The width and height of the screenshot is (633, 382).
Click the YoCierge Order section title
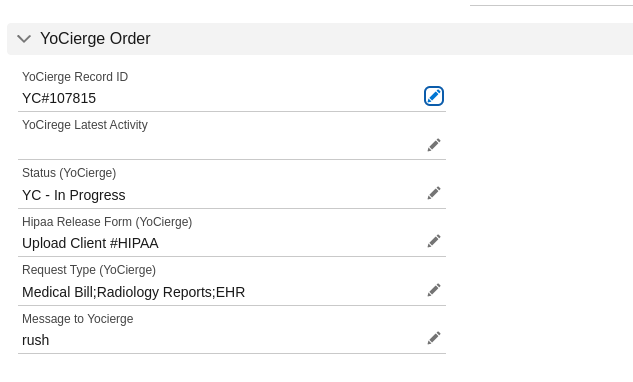(95, 39)
